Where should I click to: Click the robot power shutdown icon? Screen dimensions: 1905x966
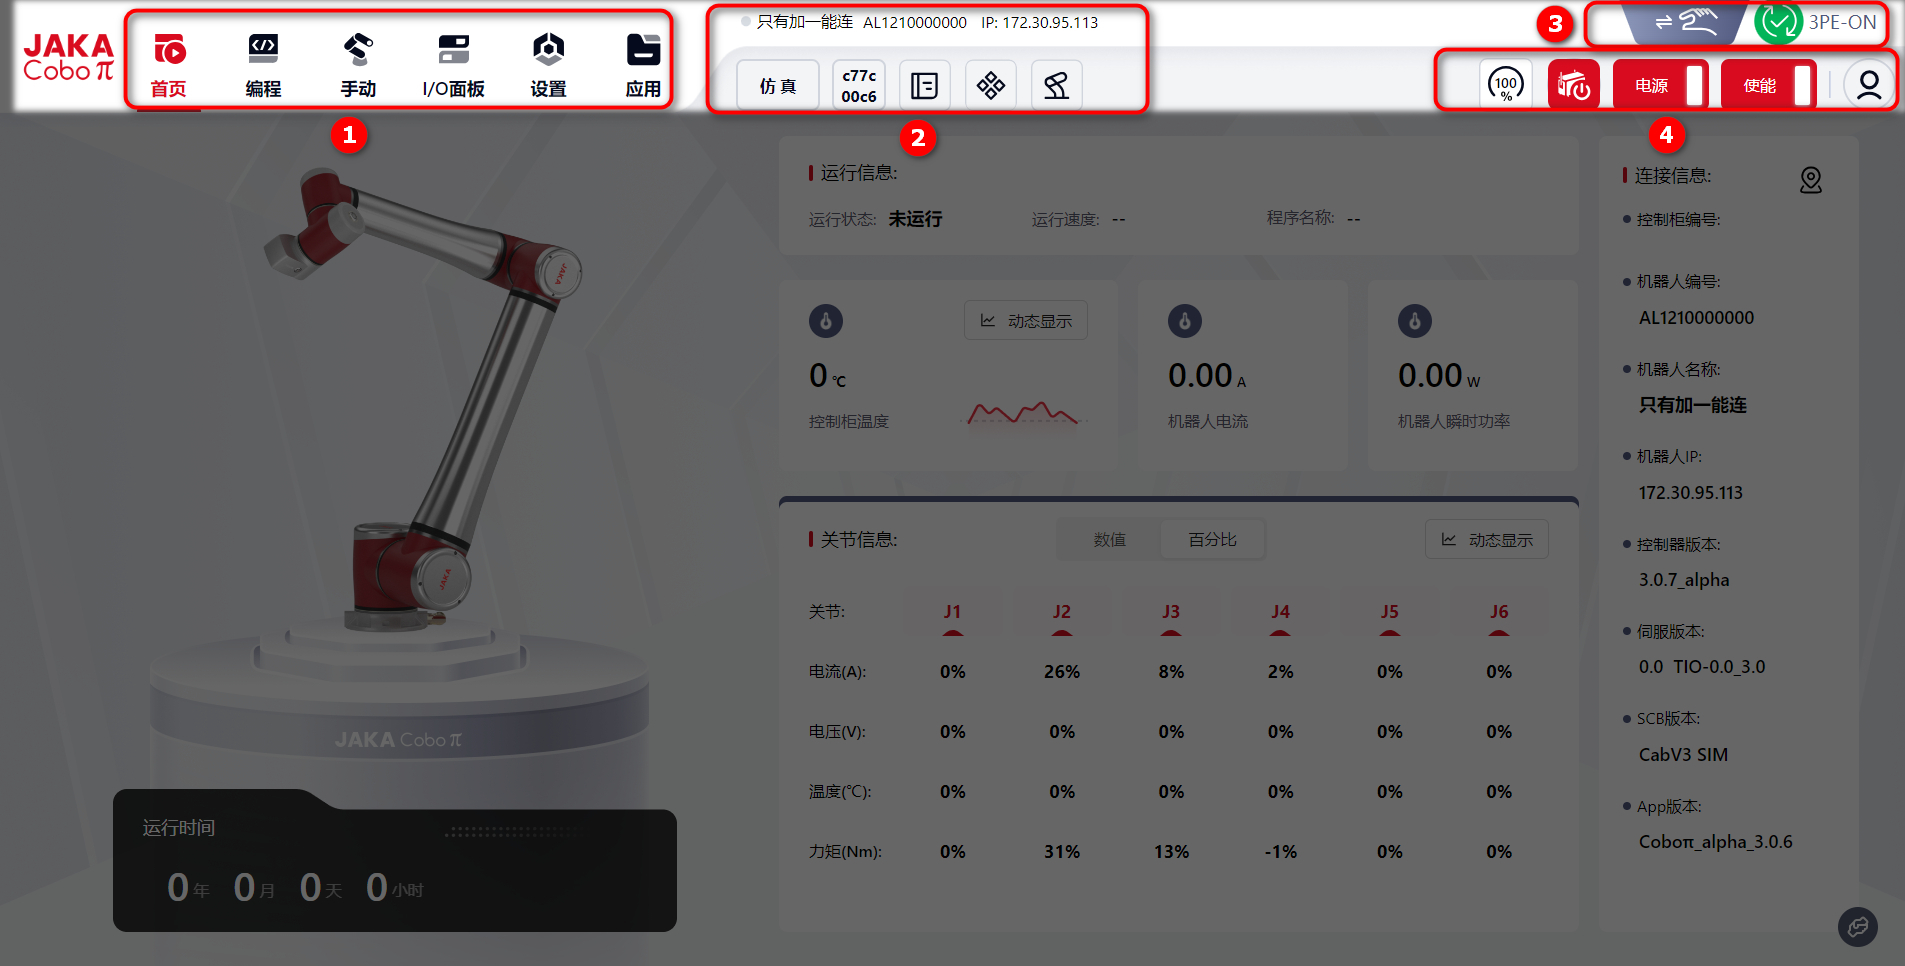(x=1573, y=86)
